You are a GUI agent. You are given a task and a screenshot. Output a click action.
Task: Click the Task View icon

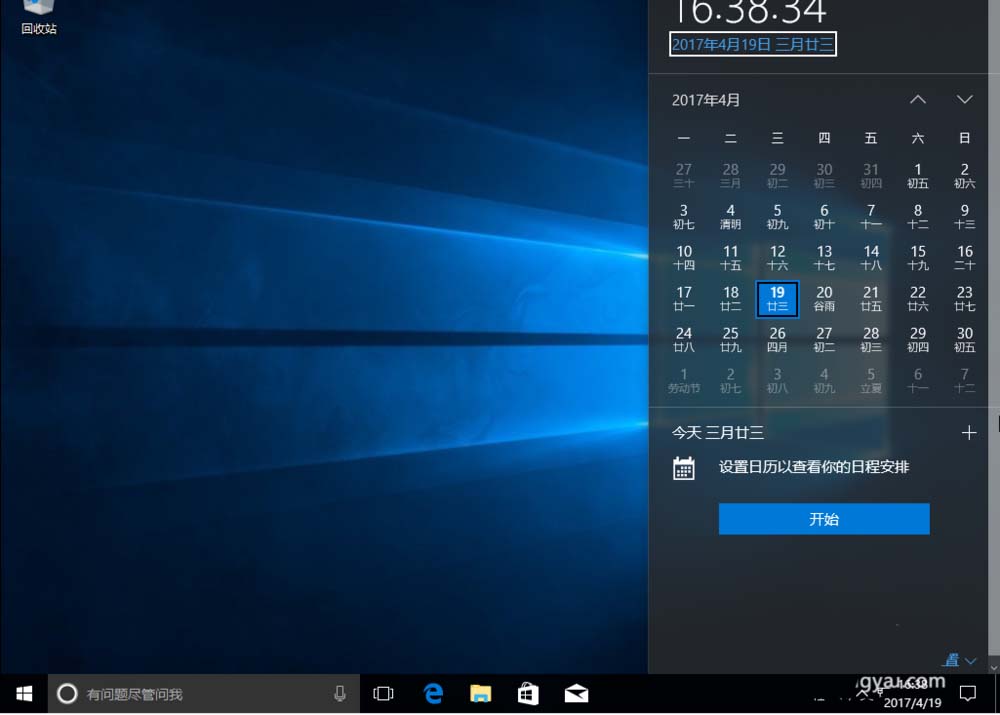coord(383,693)
